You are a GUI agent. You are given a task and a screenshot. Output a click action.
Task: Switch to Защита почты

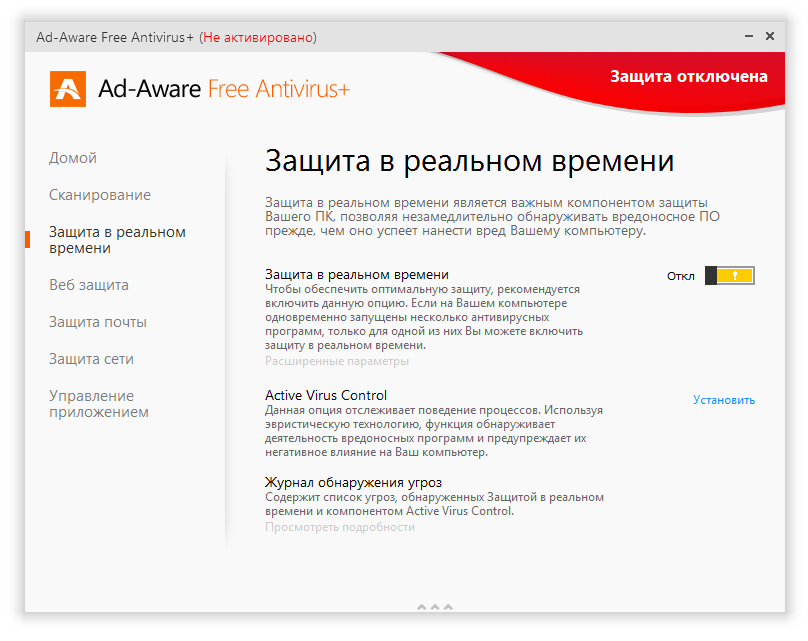pos(98,322)
